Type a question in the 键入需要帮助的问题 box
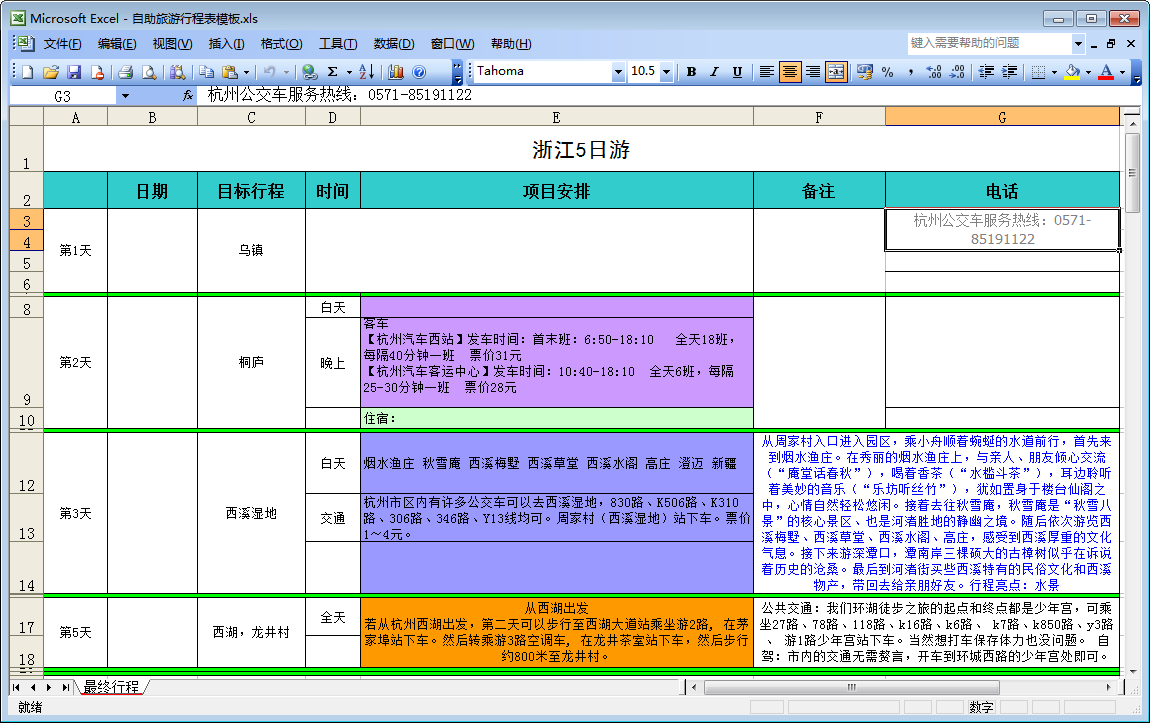 click(989, 43)
